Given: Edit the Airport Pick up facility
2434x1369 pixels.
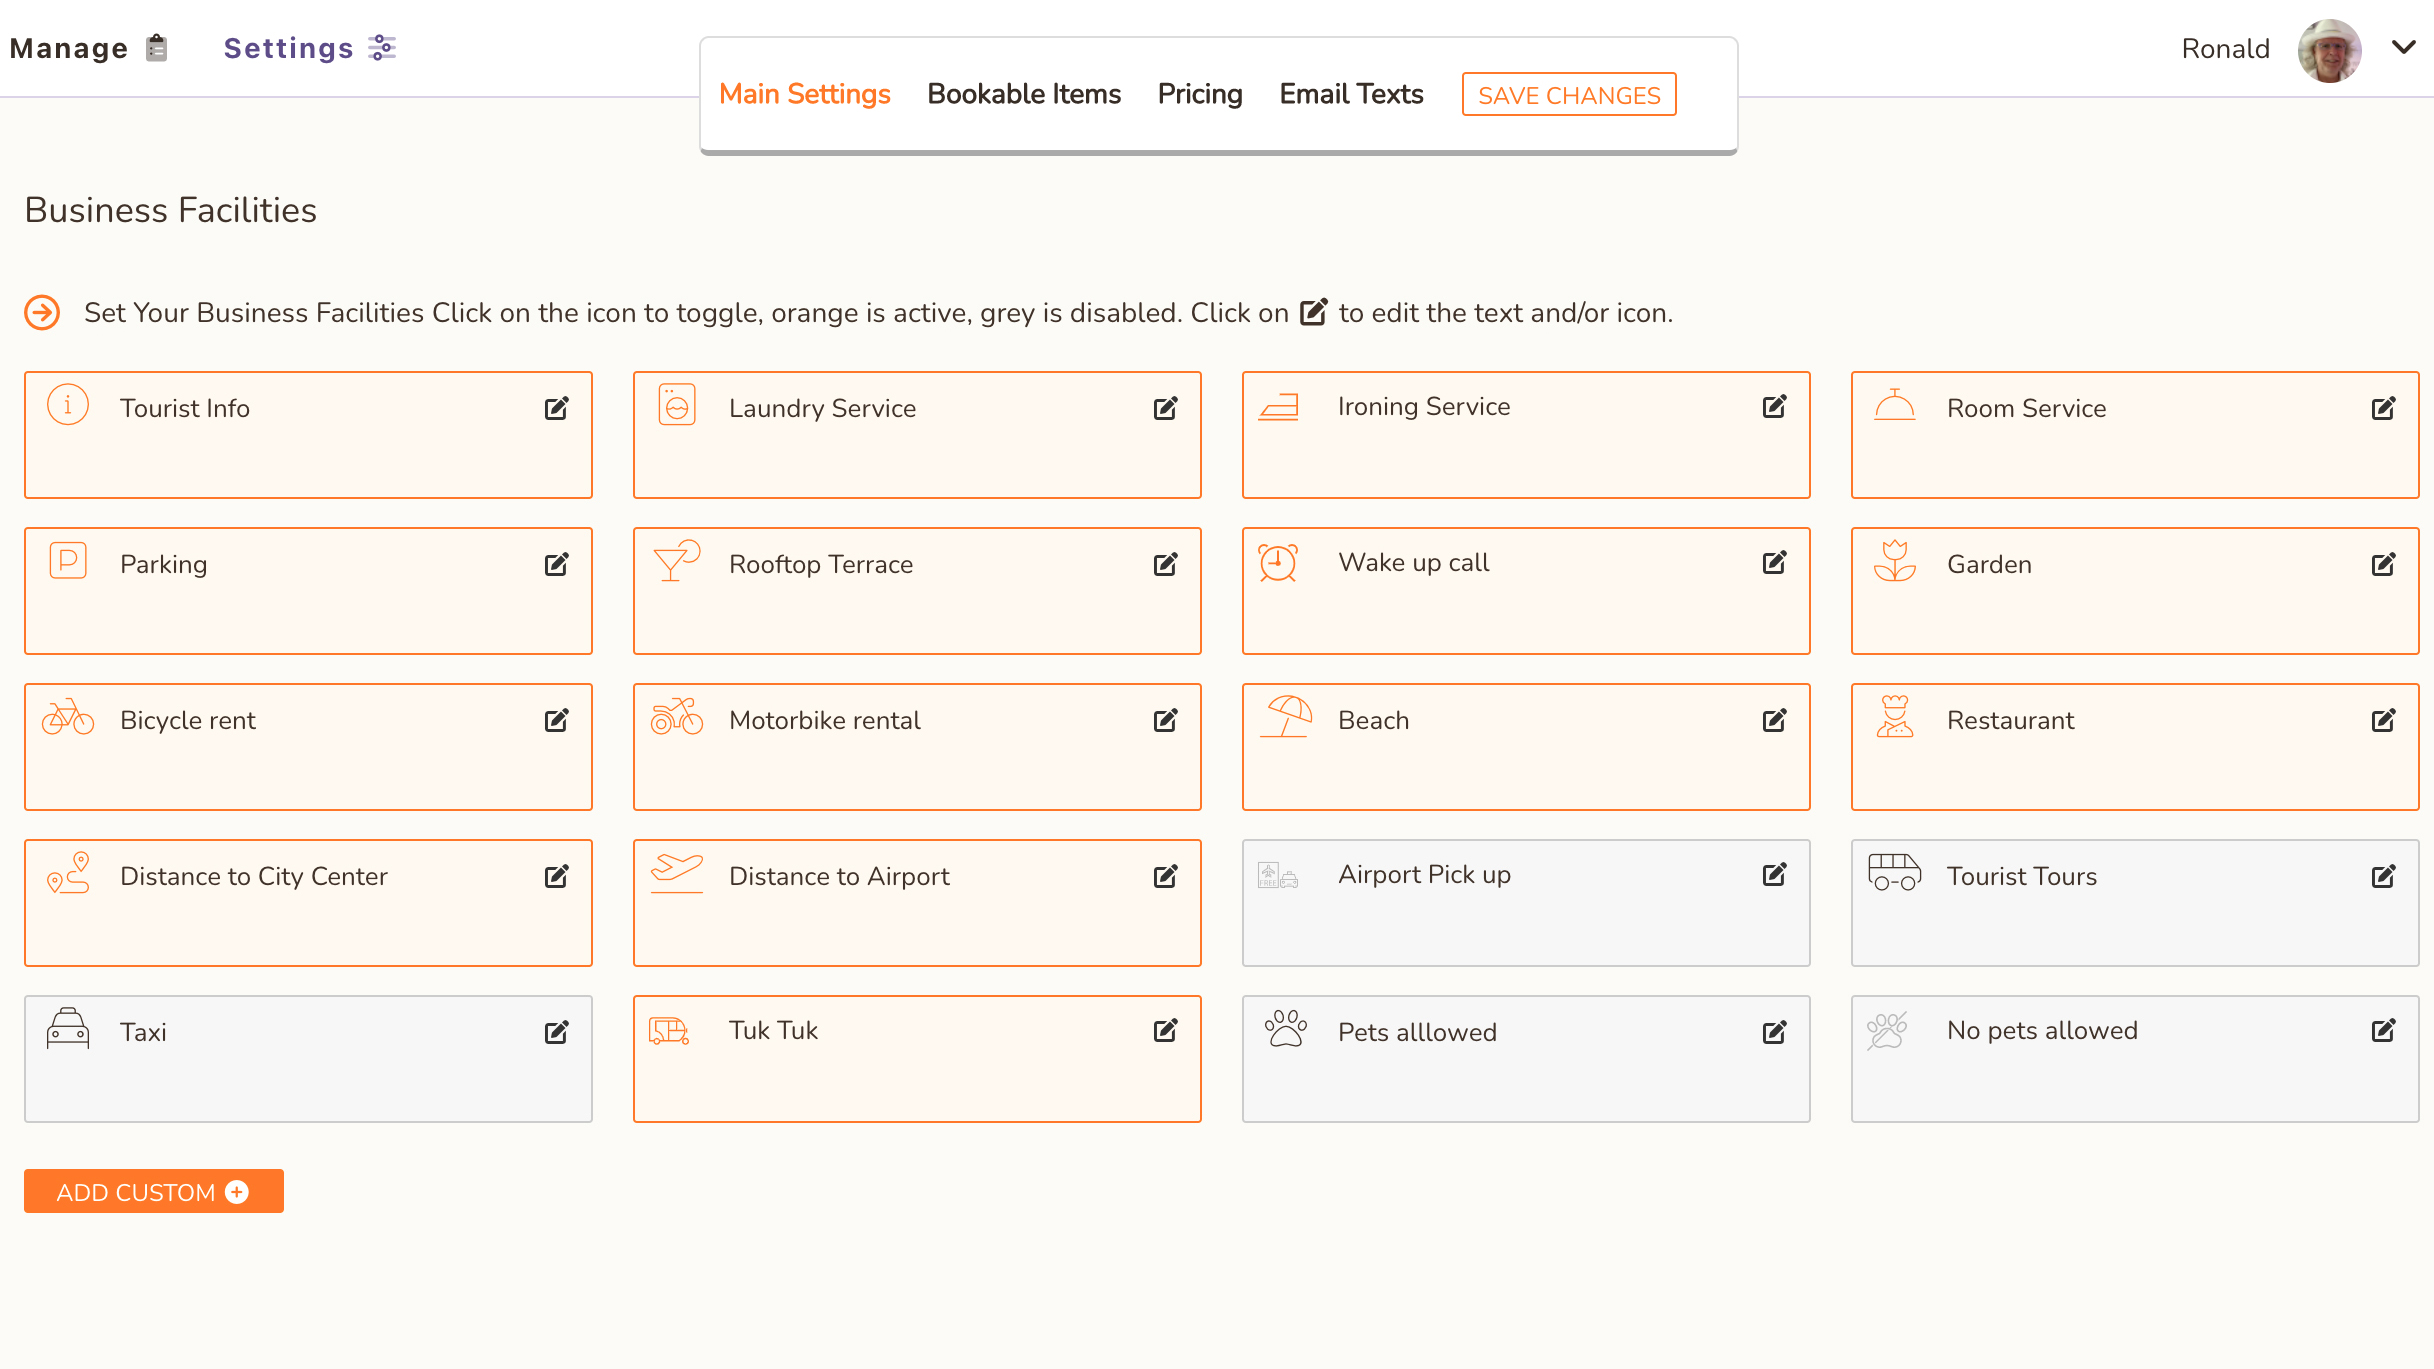Looking at the screenshot, I should click(x=1774, y=875).
